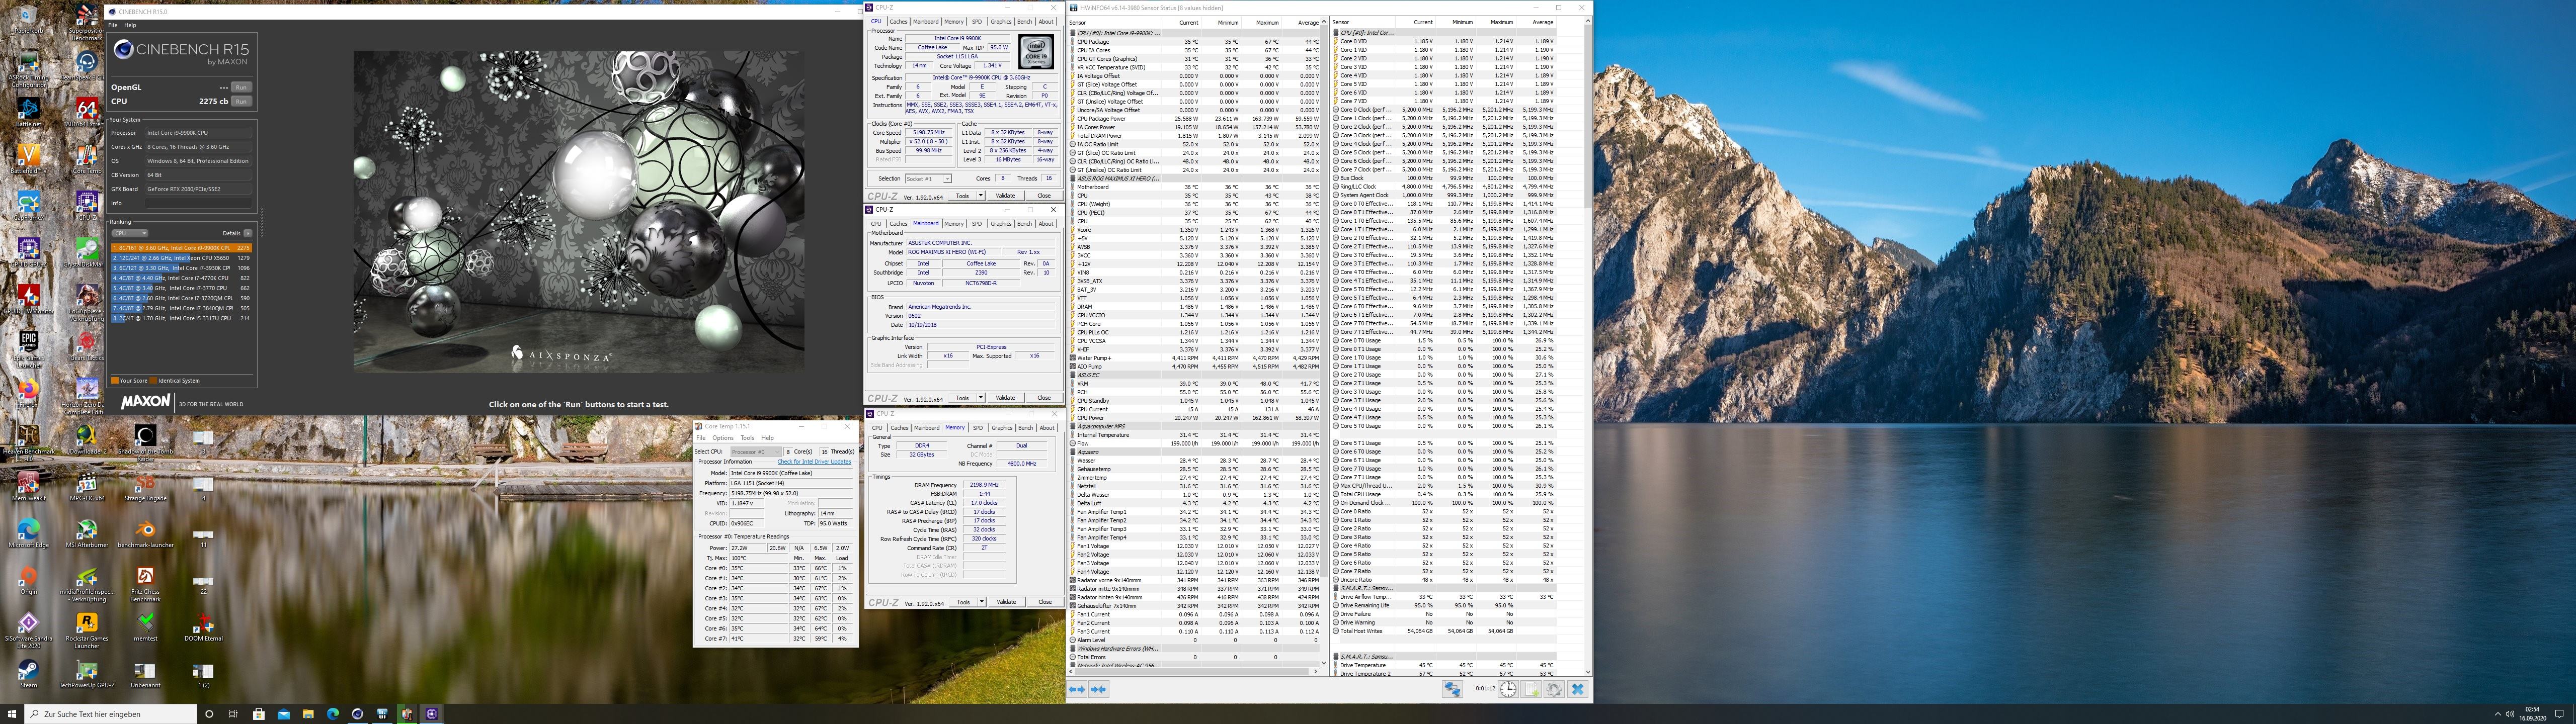Open Core Temp Tools menu
Viewport: 2576px width, 724px height.
(x=747, y=438)
